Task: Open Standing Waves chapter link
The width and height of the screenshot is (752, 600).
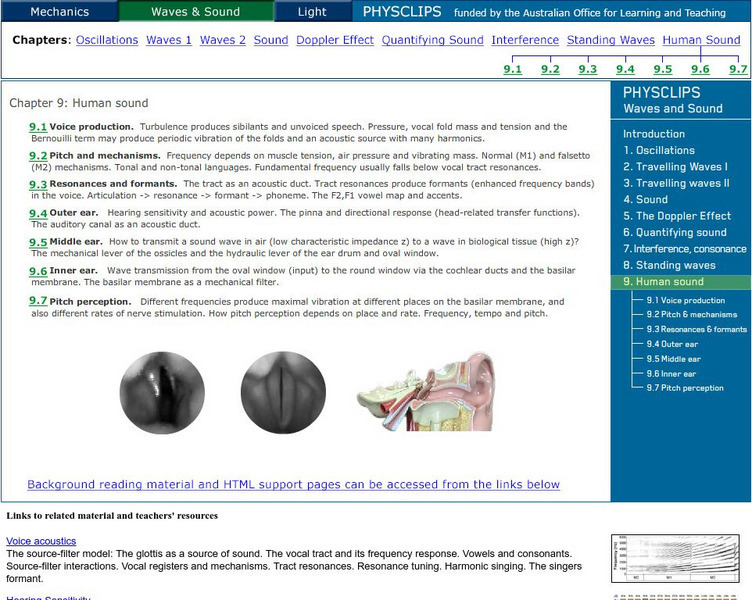Action: [x=611, y=40]
